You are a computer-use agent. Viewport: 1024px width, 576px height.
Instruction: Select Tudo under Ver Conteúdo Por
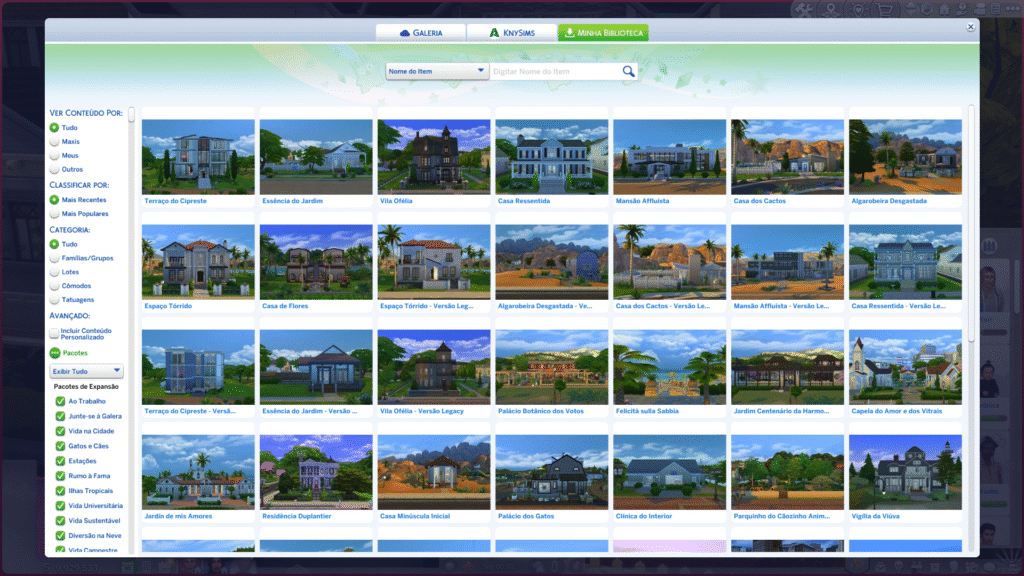(54, 128)
